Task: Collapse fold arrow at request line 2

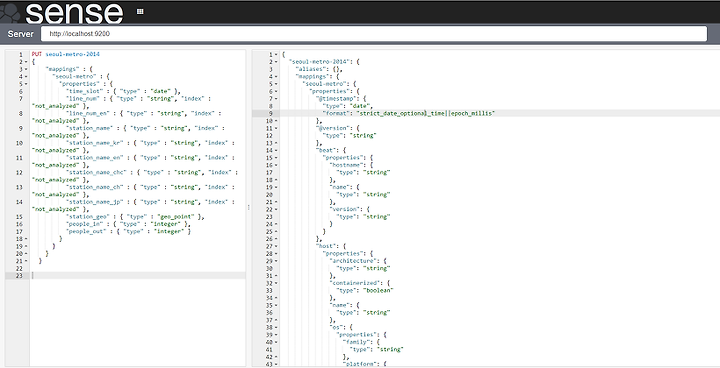Action: point(26,62)
